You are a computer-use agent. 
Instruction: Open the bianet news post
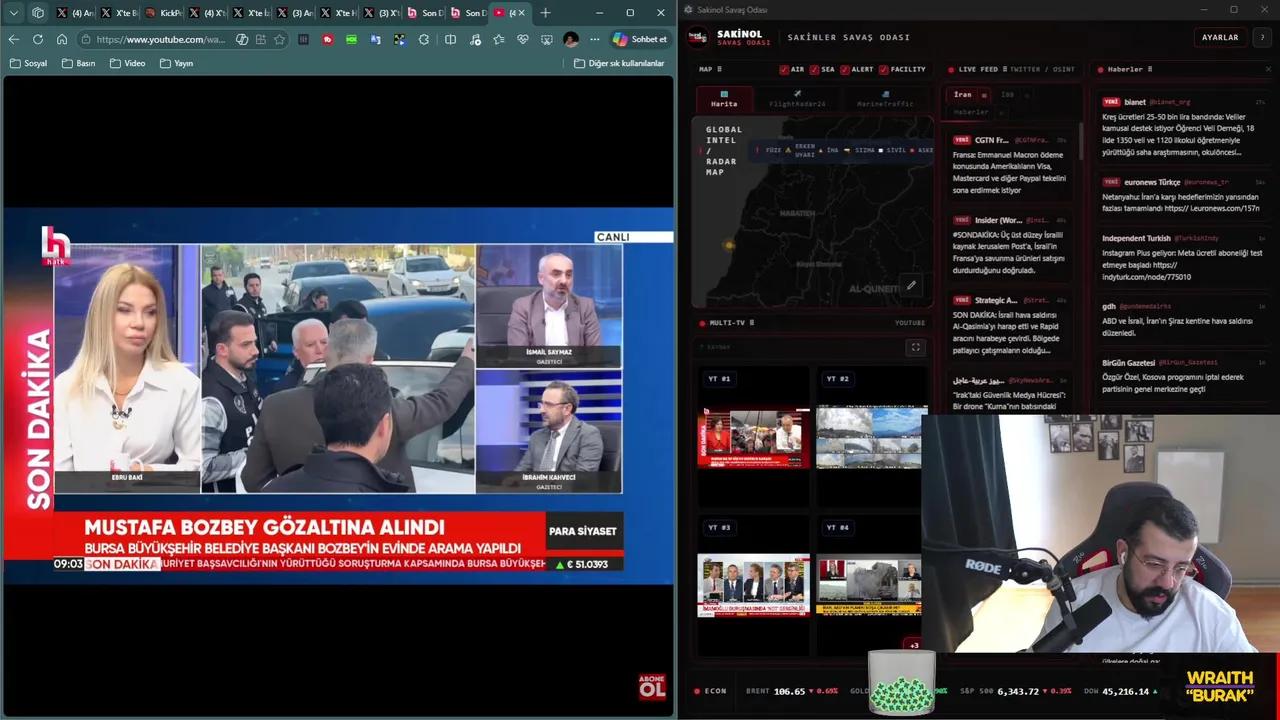point(1183,128)
